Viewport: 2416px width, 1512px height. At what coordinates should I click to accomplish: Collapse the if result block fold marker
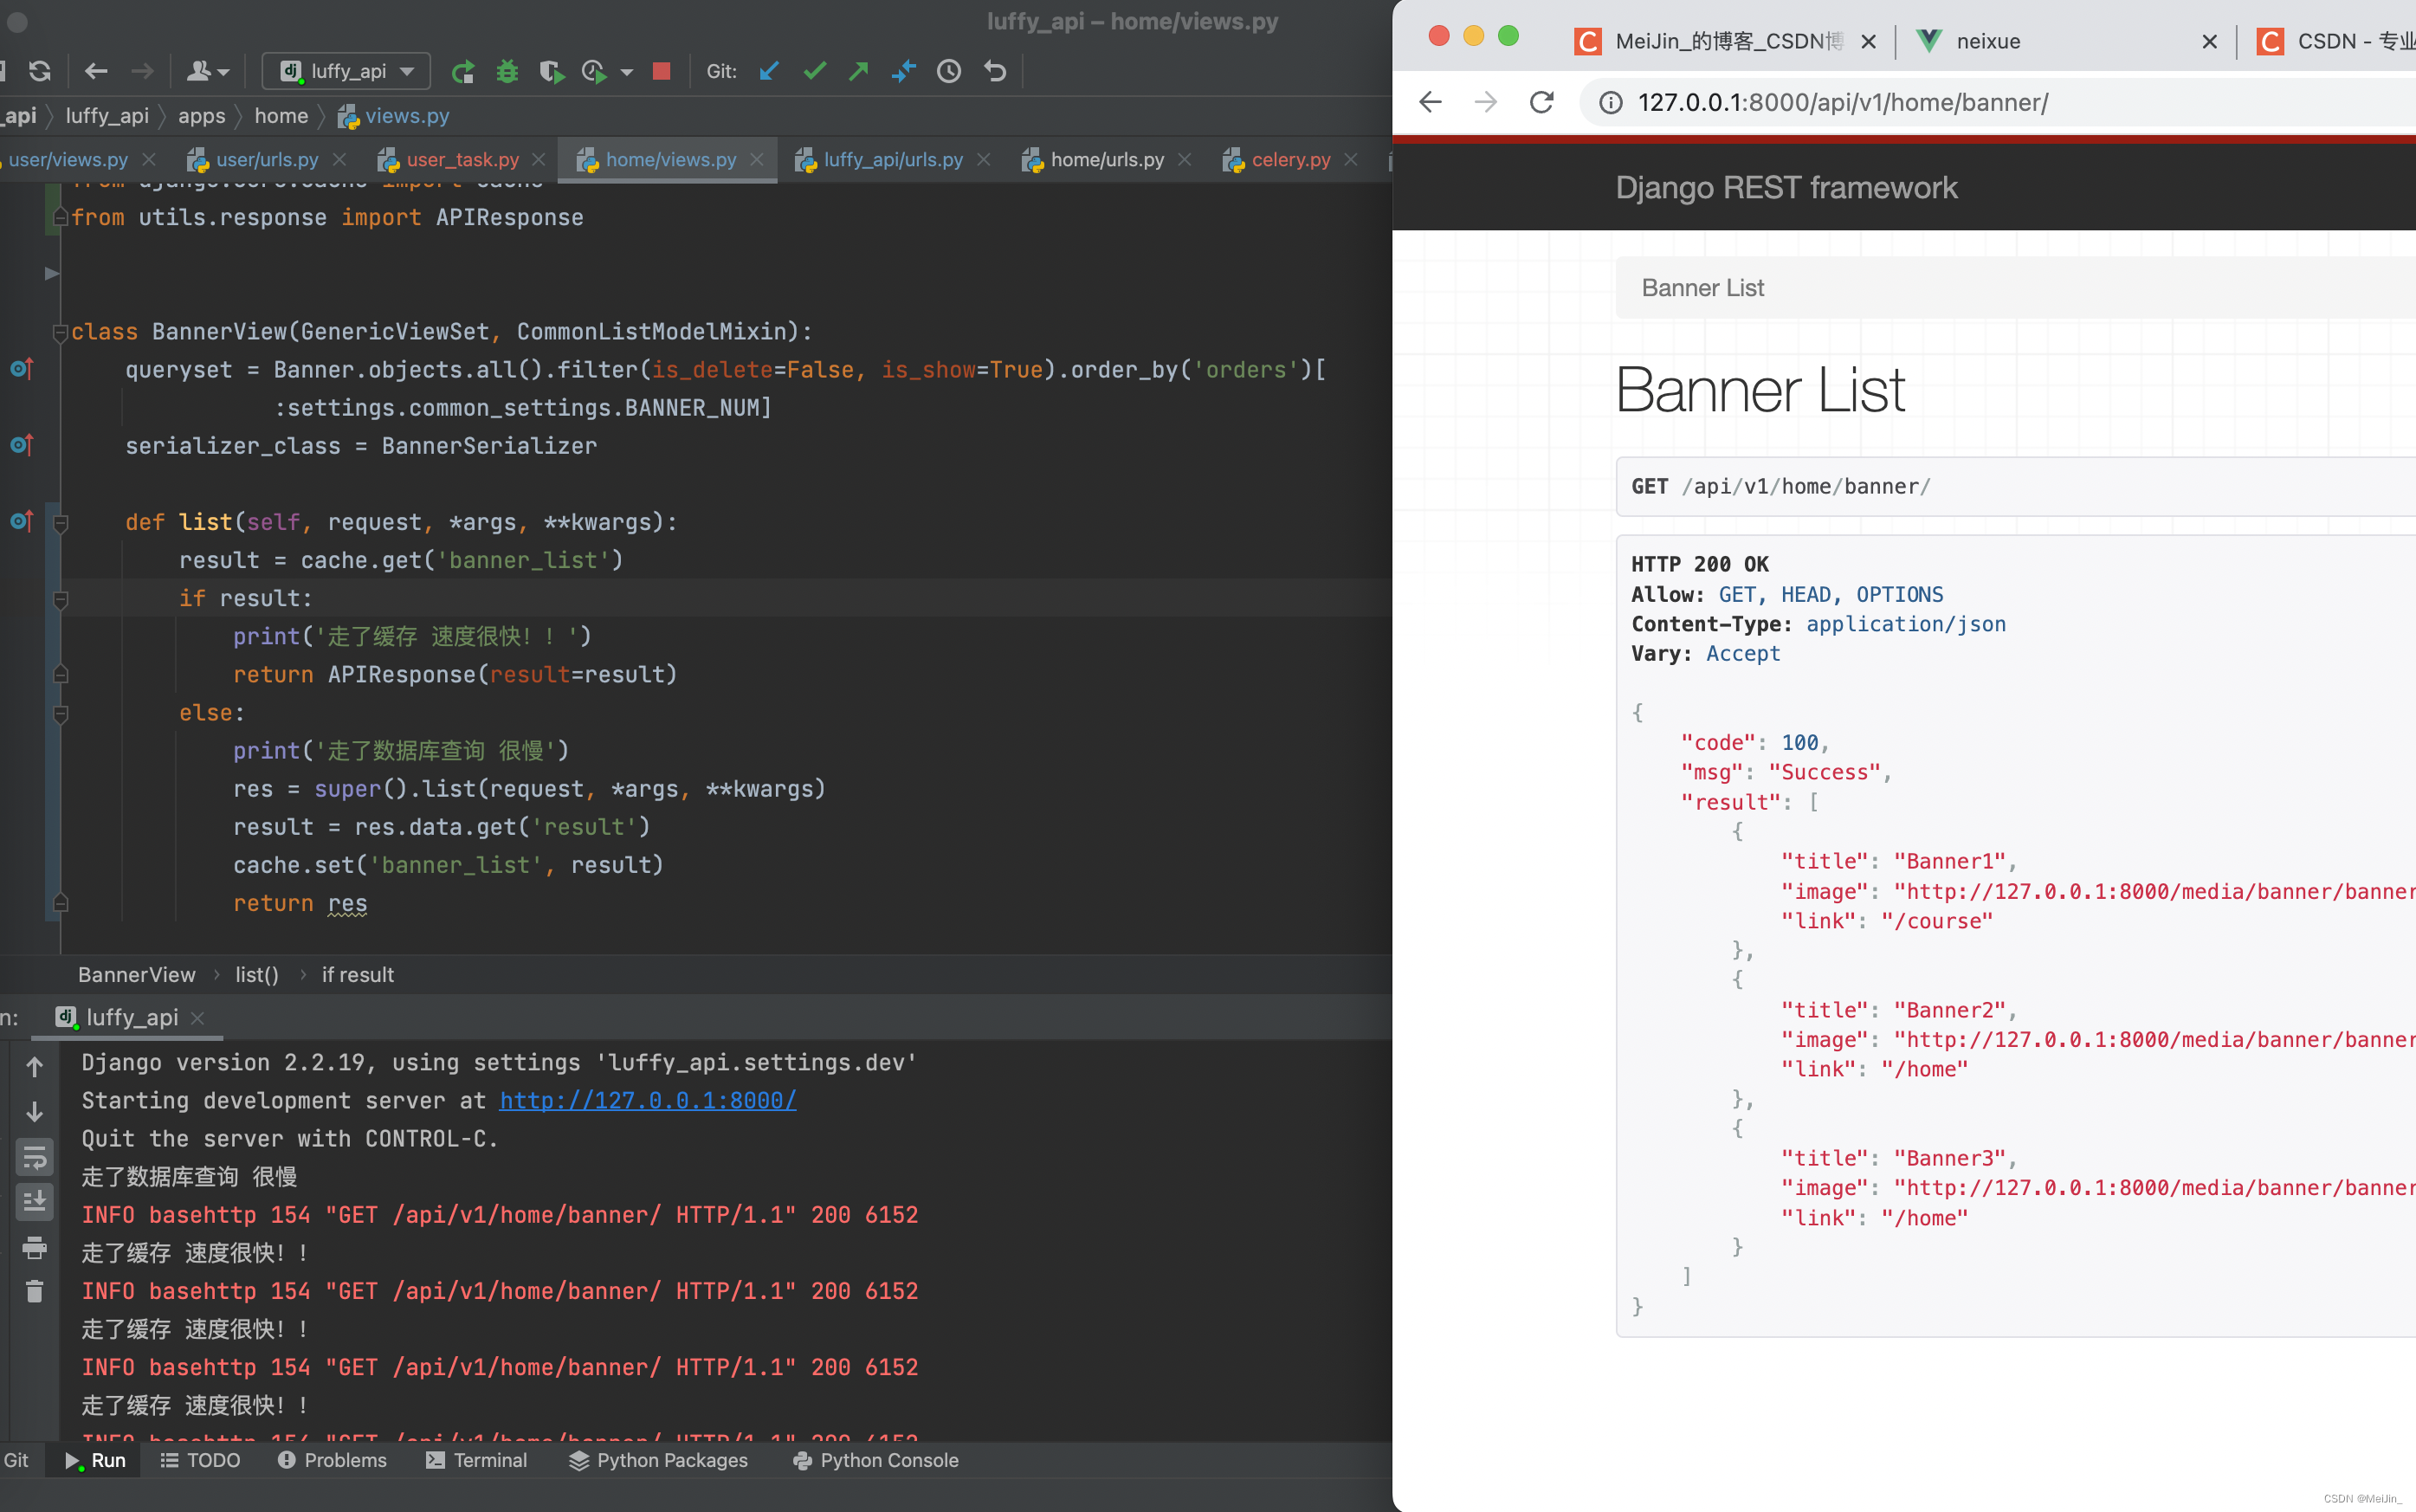(61, 599)
